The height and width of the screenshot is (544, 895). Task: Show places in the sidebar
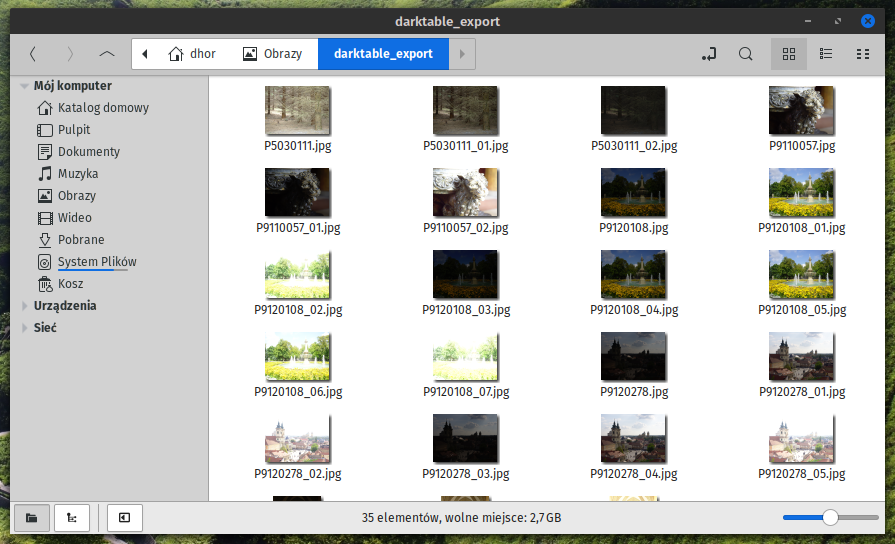[32, 518]
